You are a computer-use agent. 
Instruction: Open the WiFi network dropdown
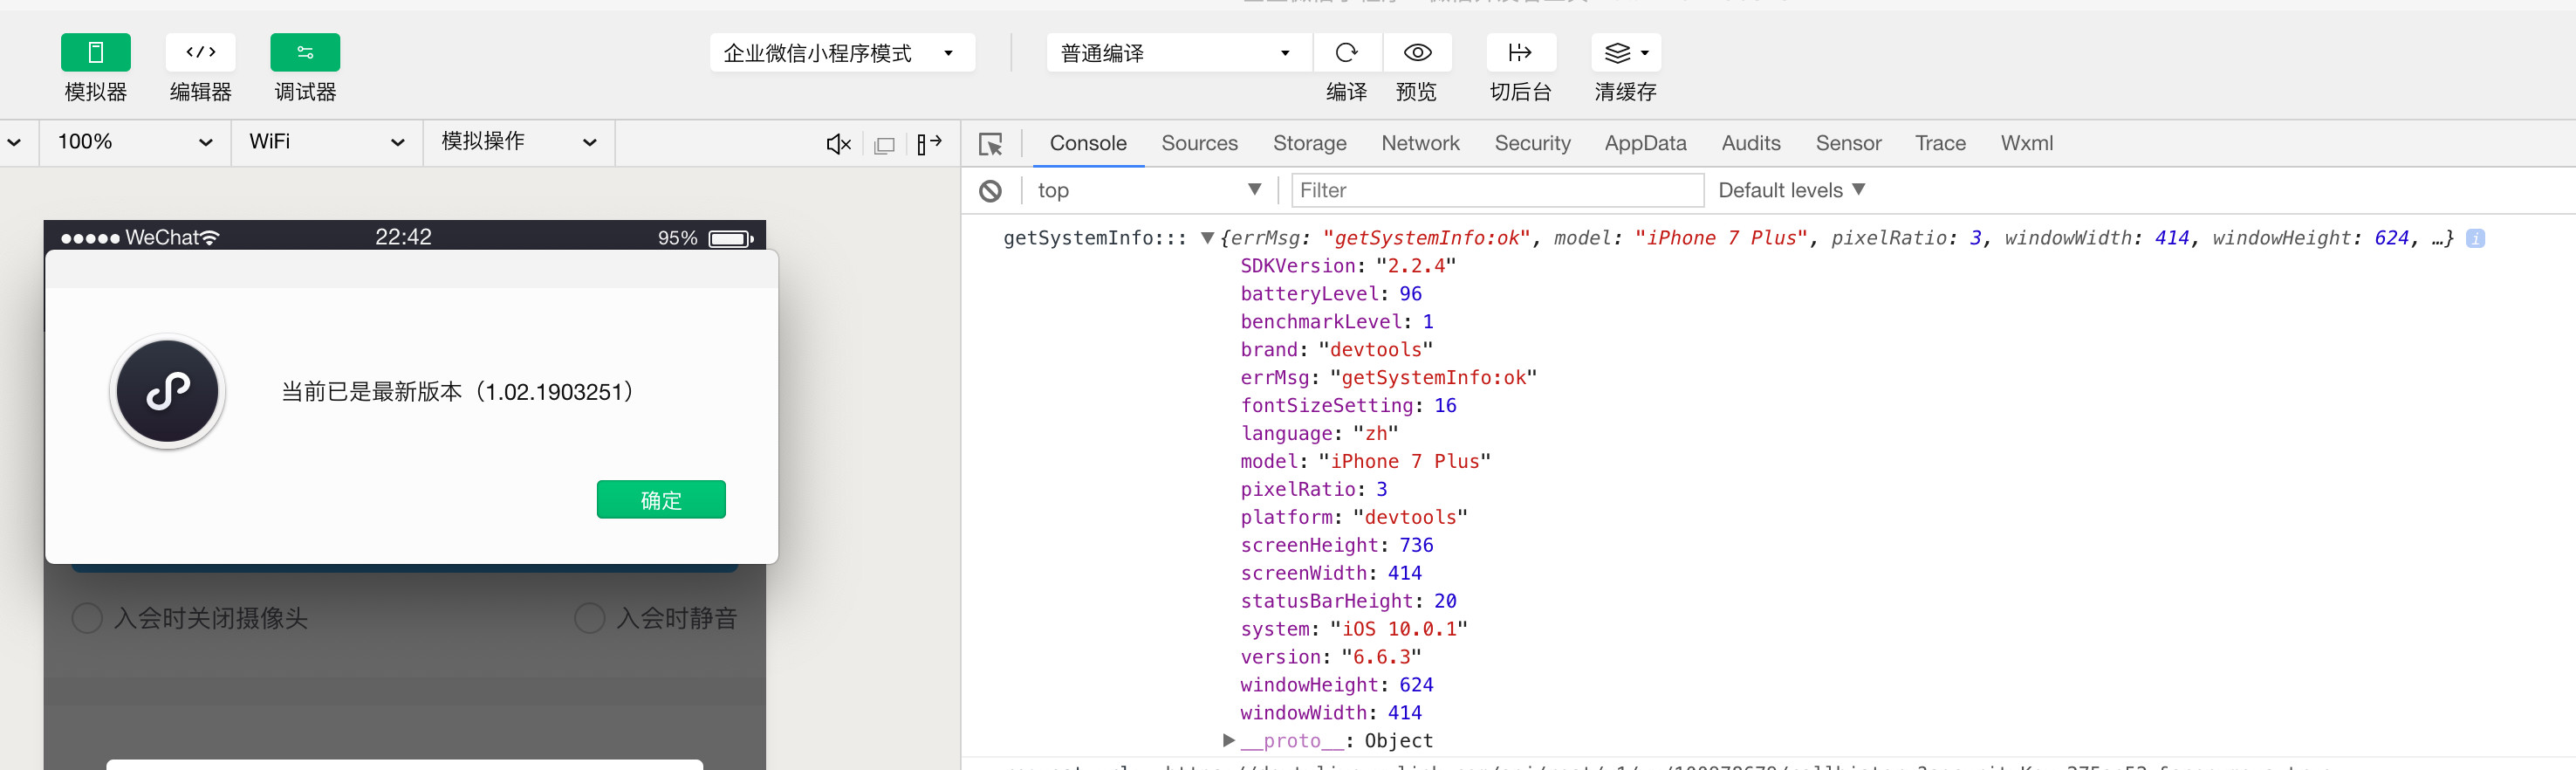(326, 142)
